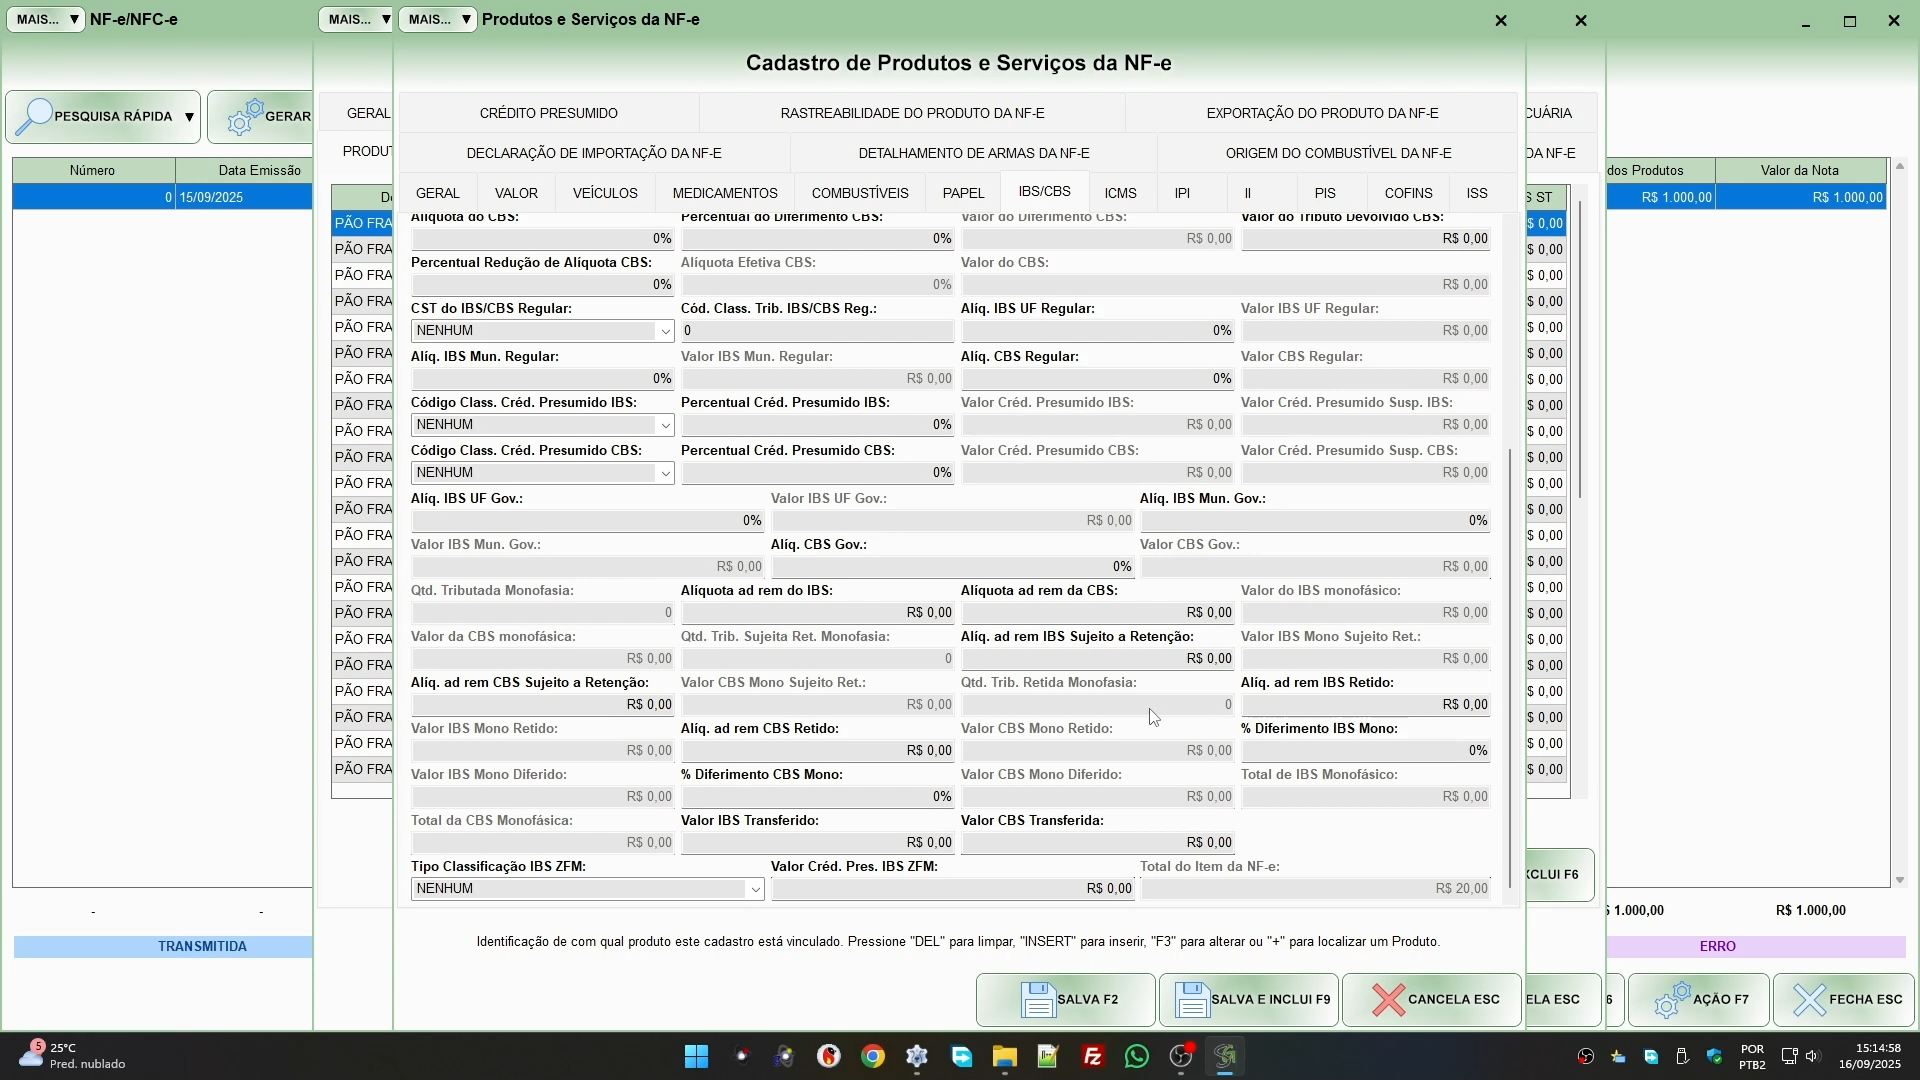
Task: Open the COFINS tab
Action: point(1408,193)
